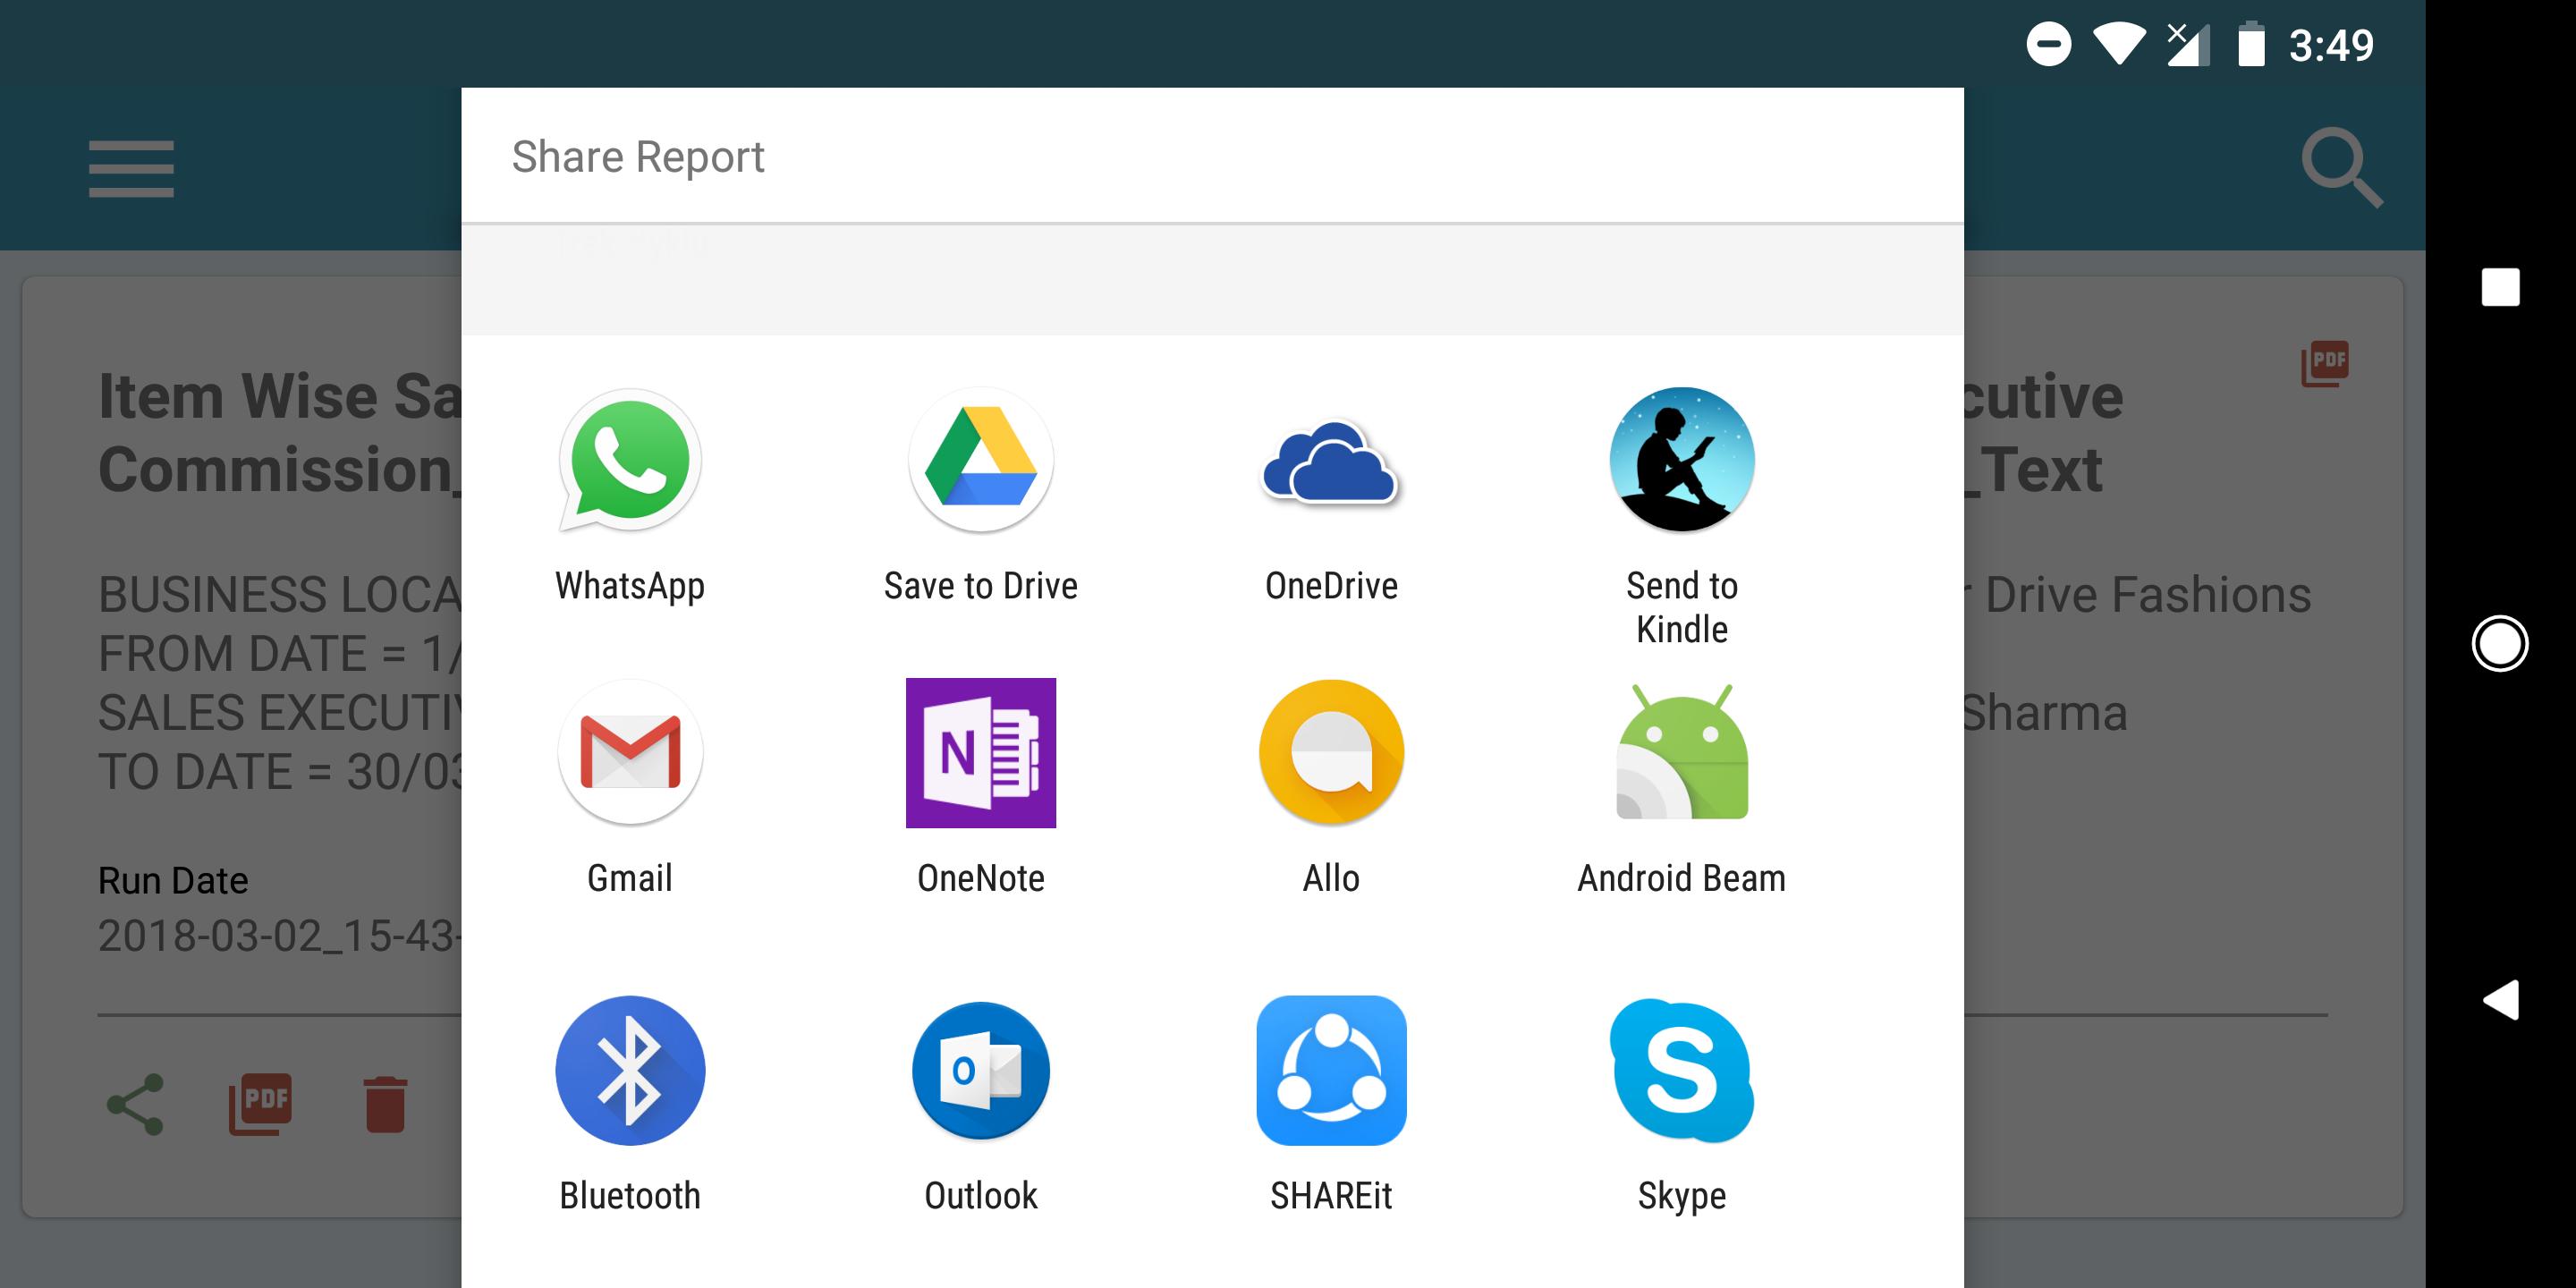Screen dimensions: 2576x1288
Task: Share report through Gmail icon
Action: (630, 752)
